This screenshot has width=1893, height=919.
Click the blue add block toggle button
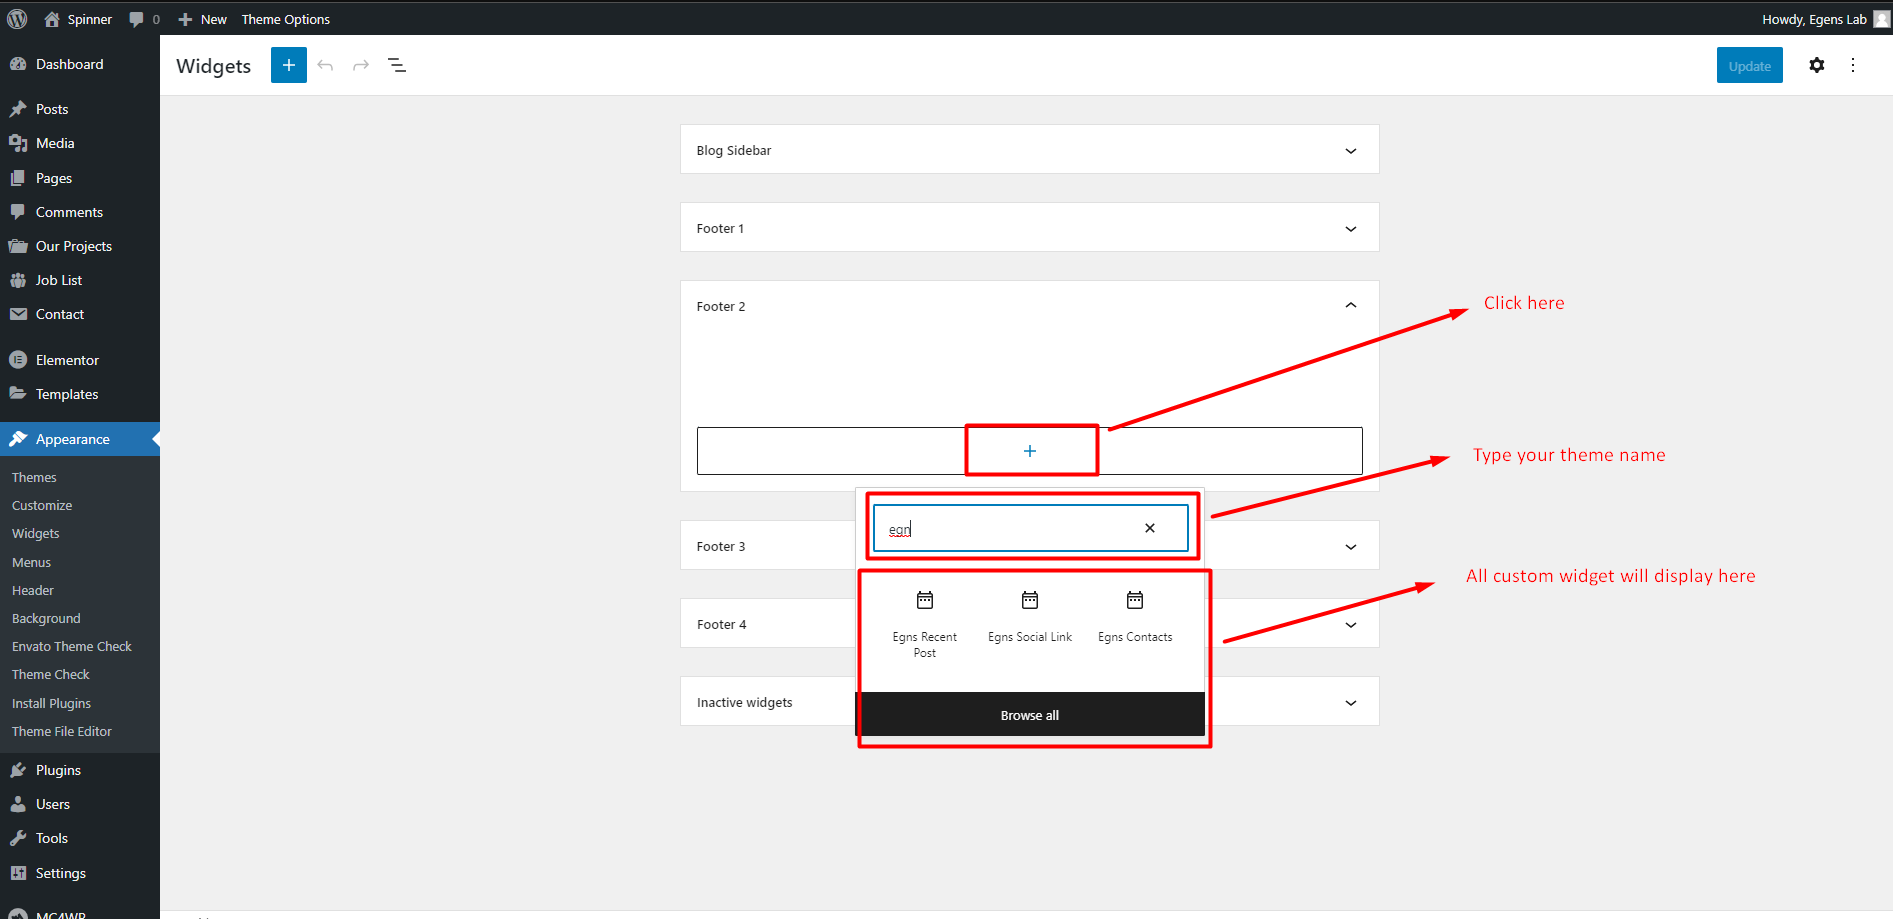tap(289, 65)
